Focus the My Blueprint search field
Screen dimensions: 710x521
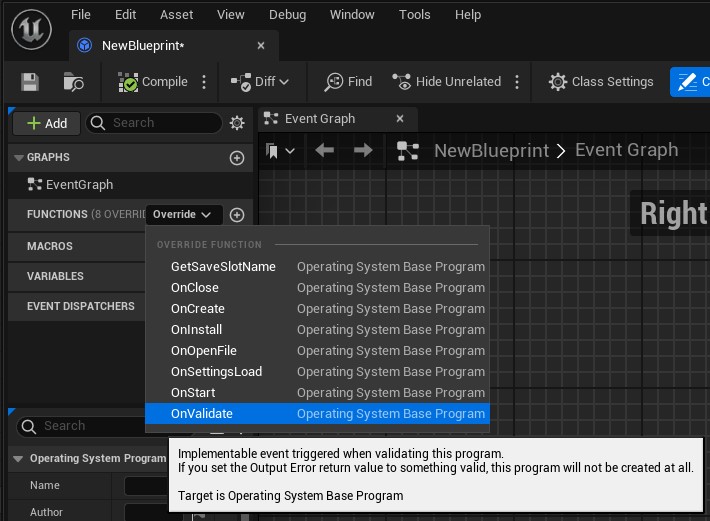154,123
